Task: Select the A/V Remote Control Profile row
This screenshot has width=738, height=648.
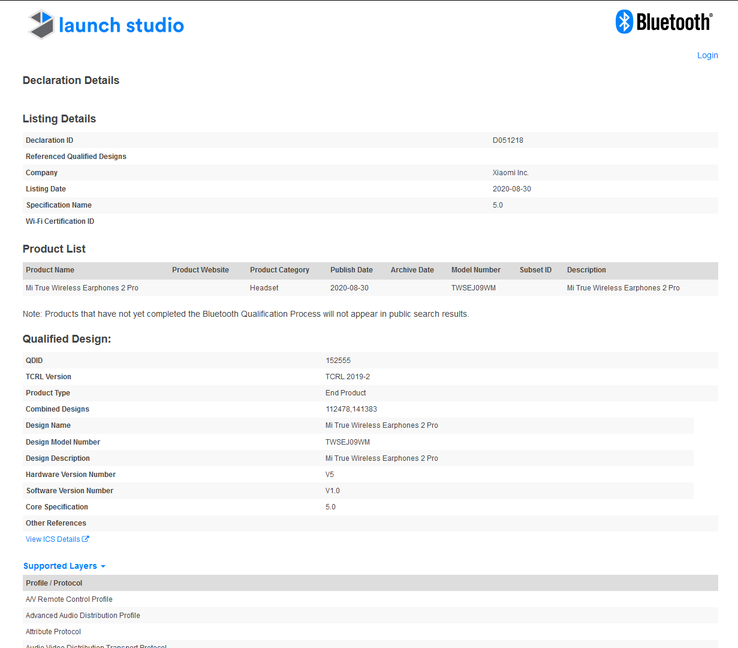Action: click(x=69, y=599)
